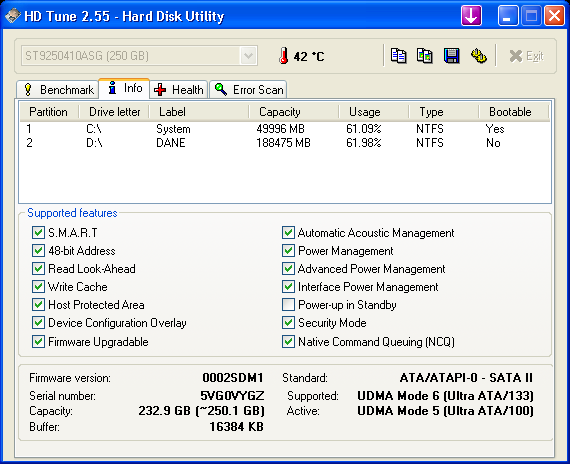Click the HD Tune application icon in title bar
Screen dimensions: 570x464
(12, 16)
